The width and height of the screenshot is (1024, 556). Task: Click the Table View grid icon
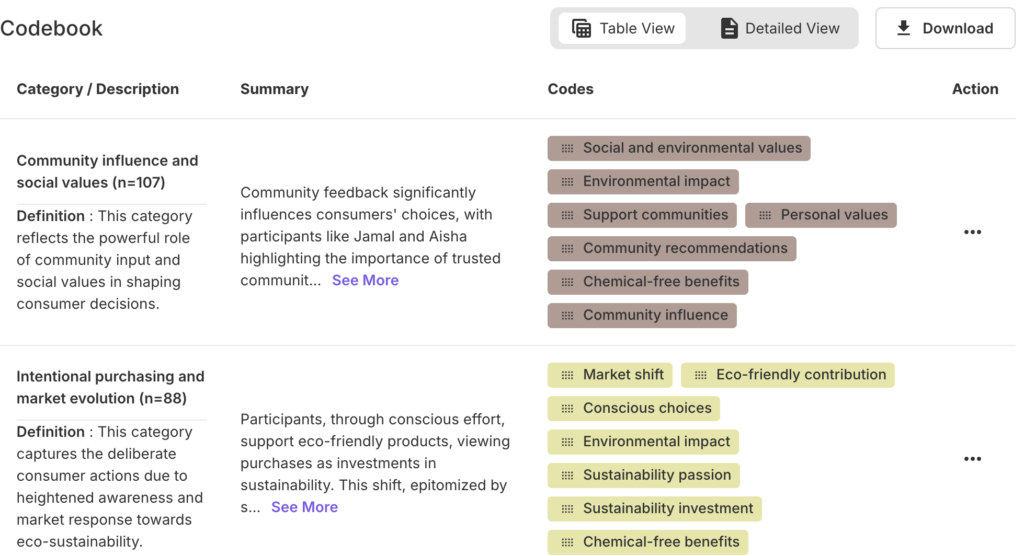581,28
